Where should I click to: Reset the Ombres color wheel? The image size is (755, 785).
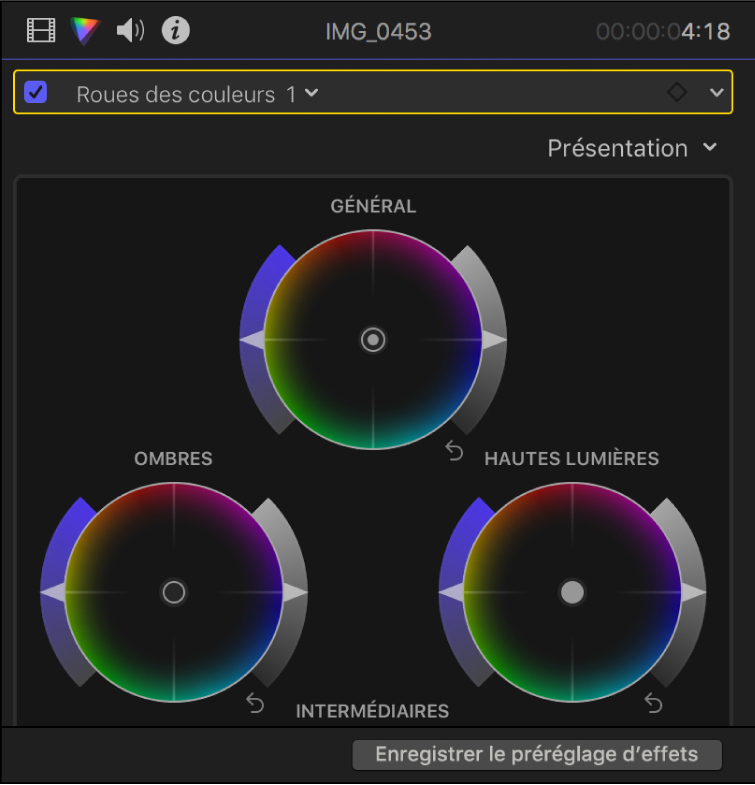255,703
